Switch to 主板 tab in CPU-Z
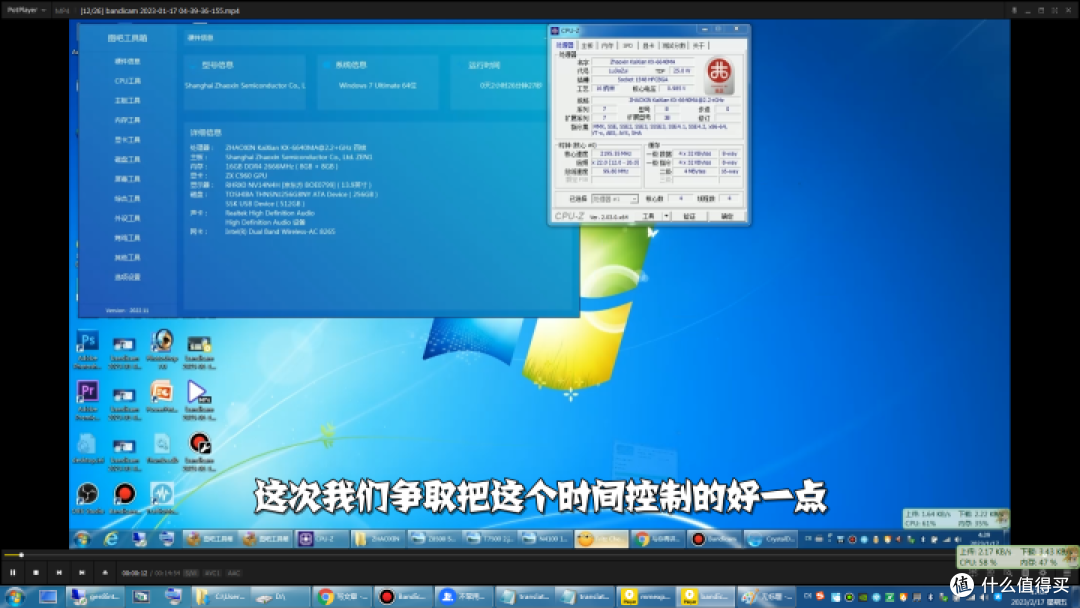 587,45
